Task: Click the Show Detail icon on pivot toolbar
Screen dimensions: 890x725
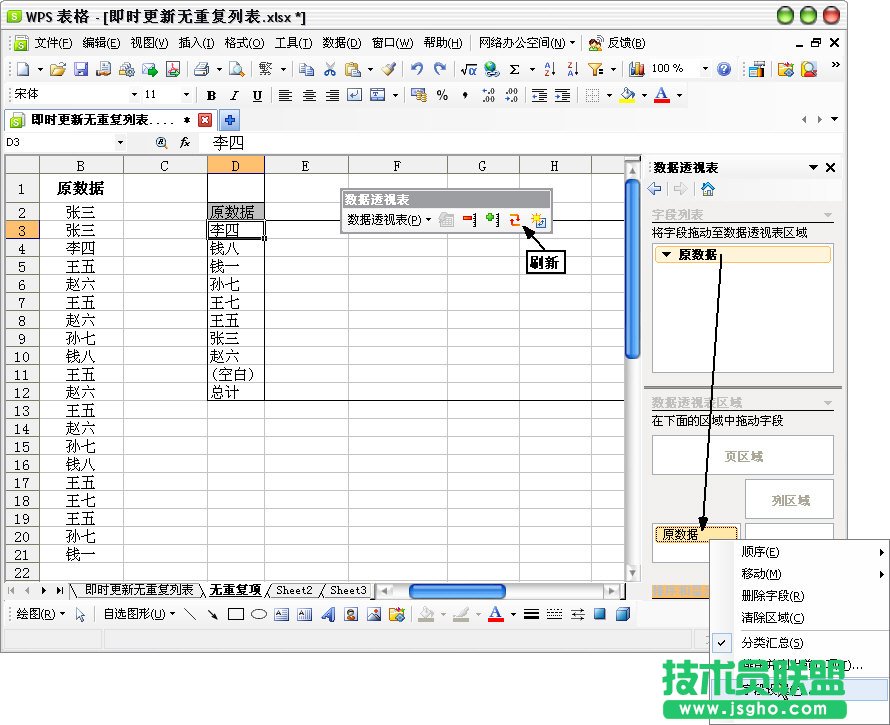Action: pyautogui.click(x=494, y=220)
